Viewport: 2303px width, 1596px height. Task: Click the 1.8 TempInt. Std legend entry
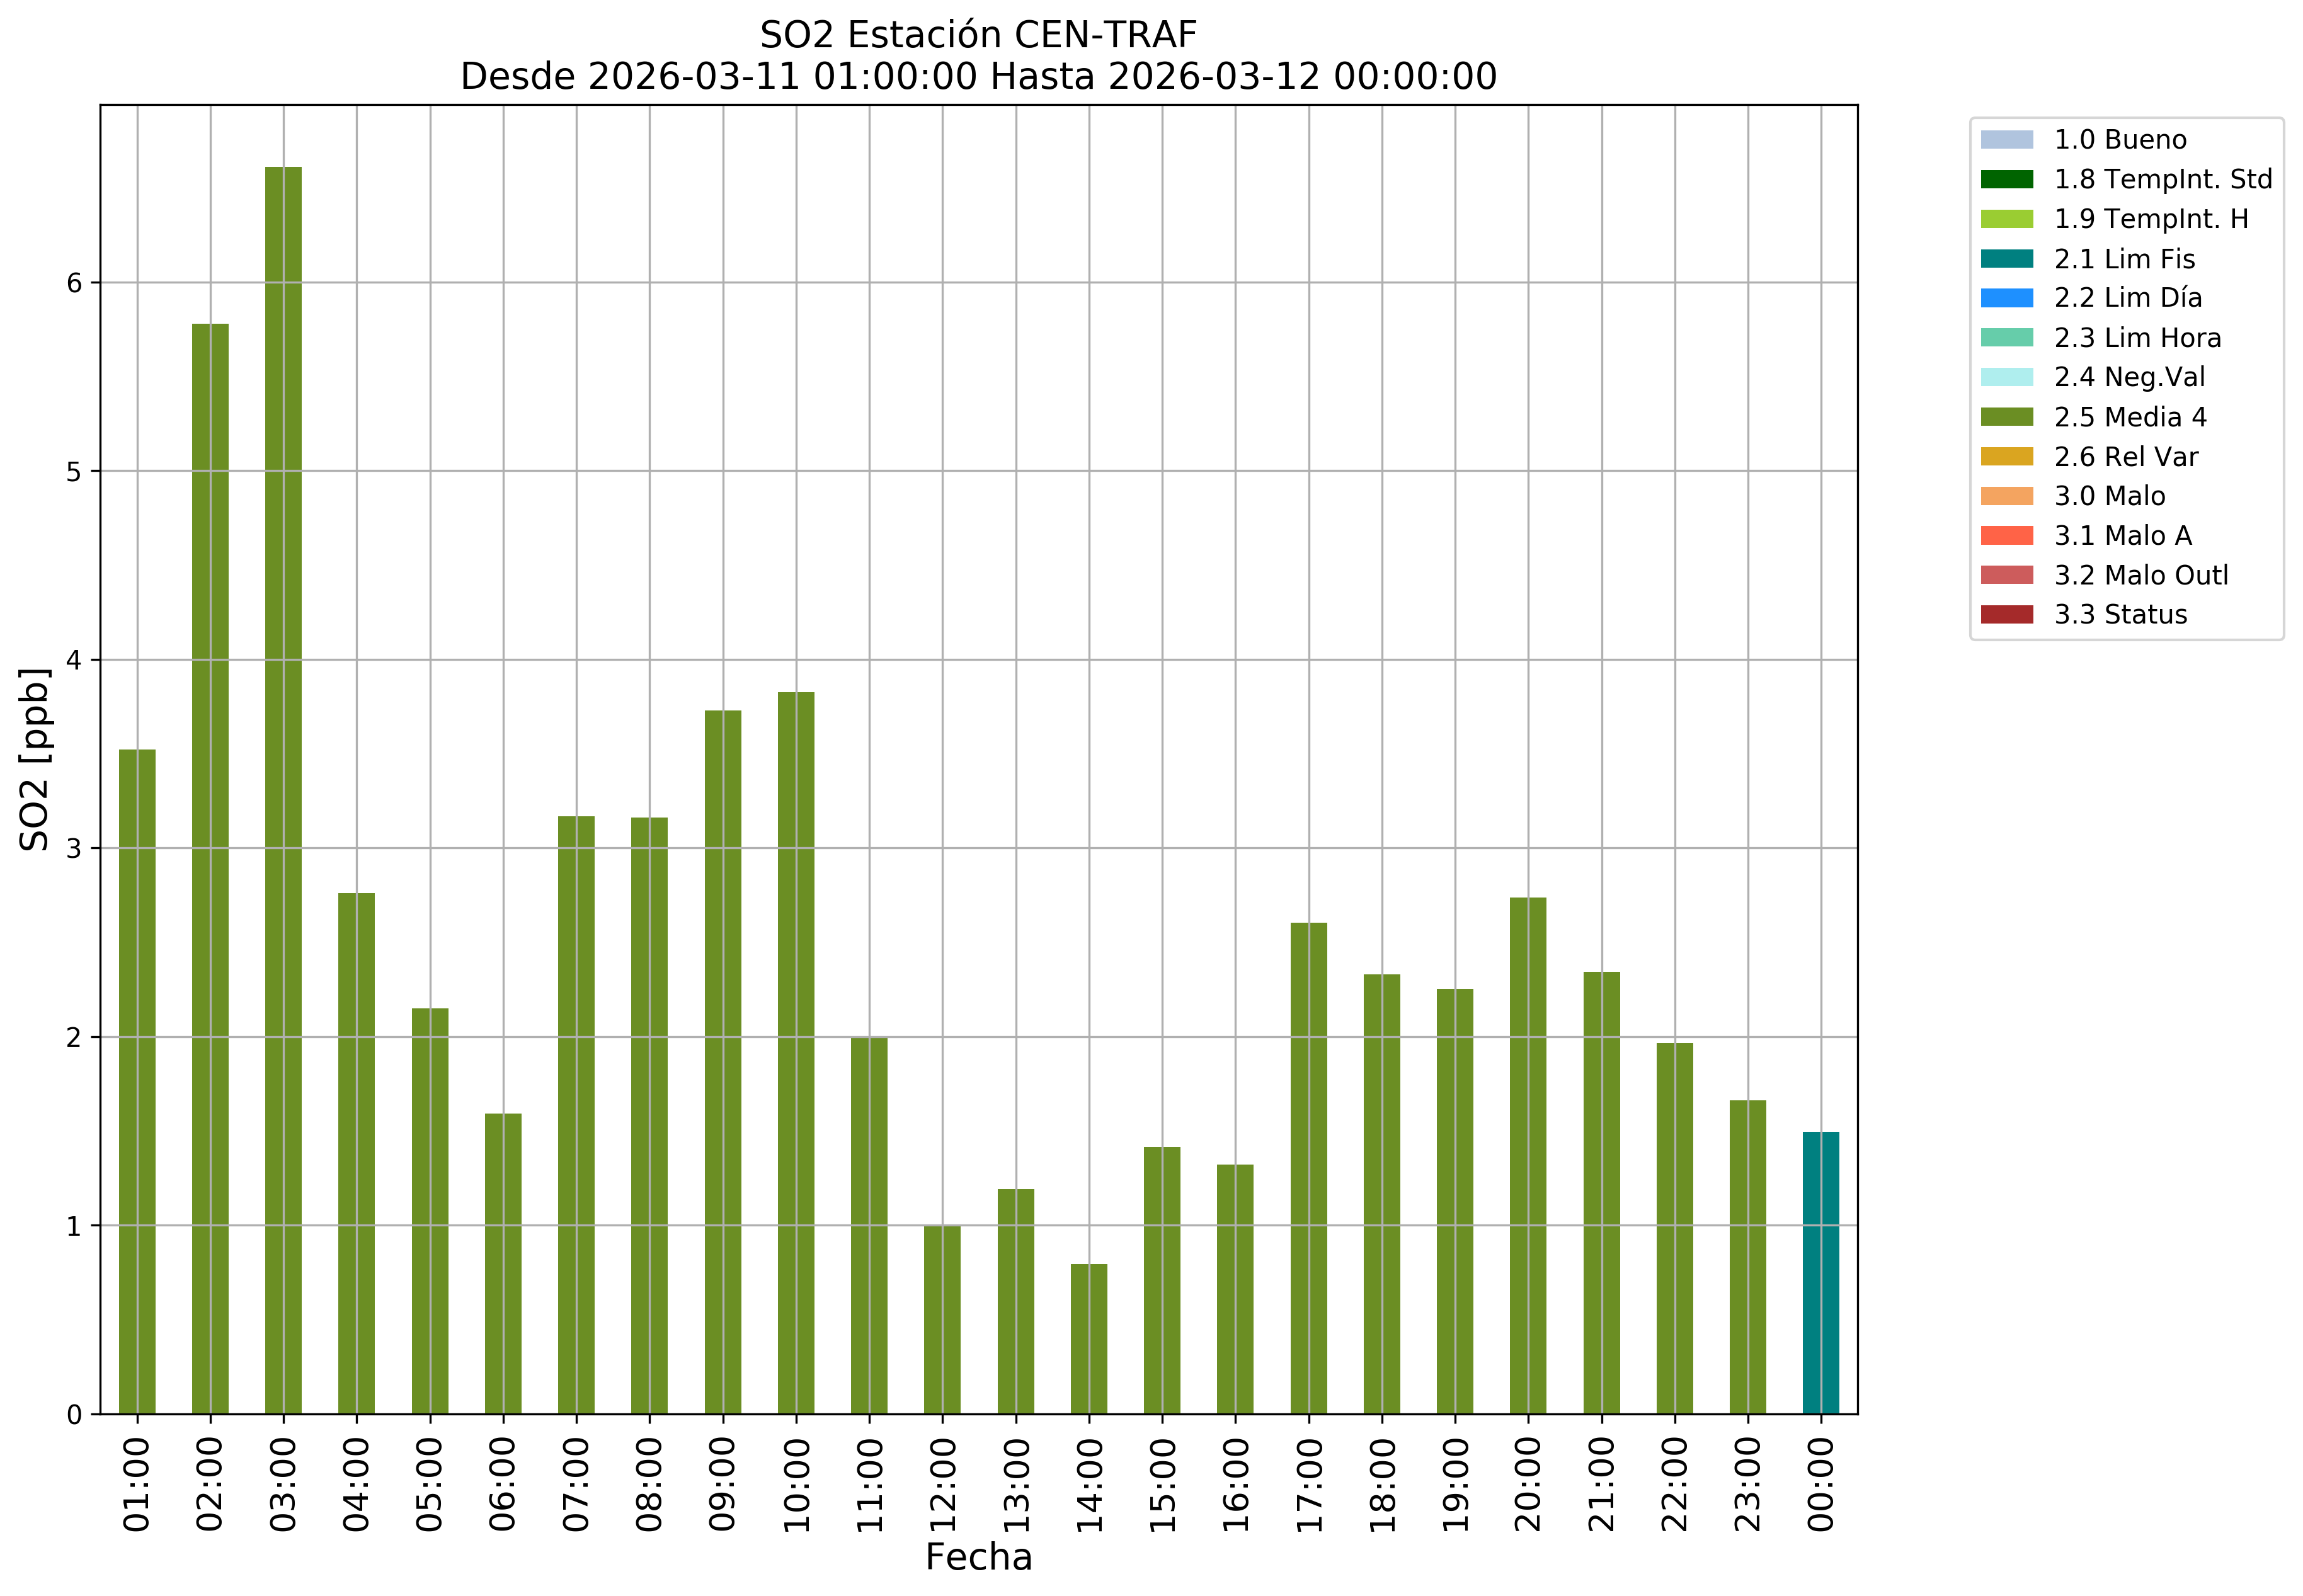(x=2162, y=179)
